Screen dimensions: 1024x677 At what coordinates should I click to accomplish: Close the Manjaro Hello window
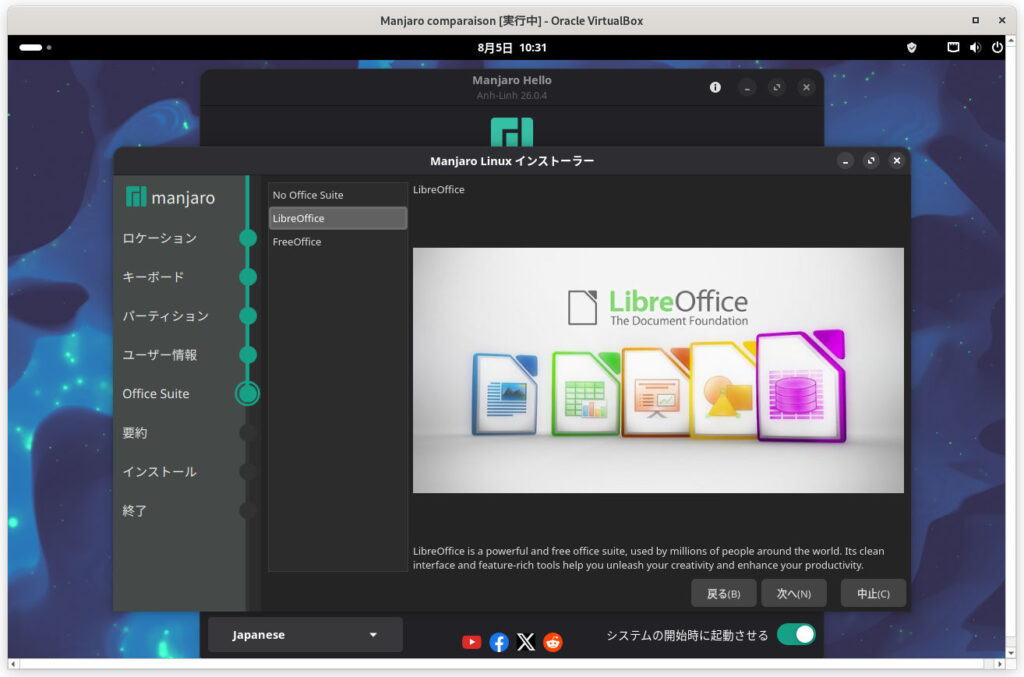(807, 87)
